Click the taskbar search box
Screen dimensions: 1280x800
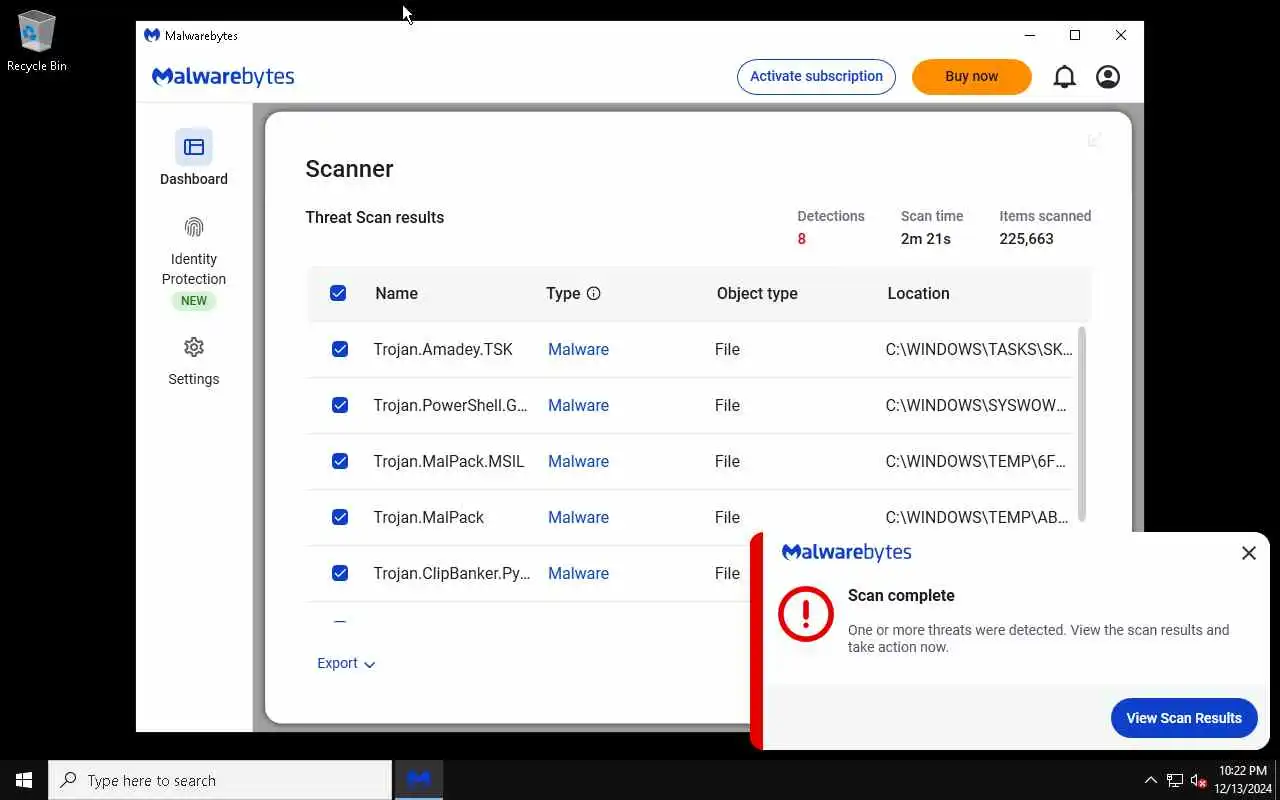click(220, 780)
